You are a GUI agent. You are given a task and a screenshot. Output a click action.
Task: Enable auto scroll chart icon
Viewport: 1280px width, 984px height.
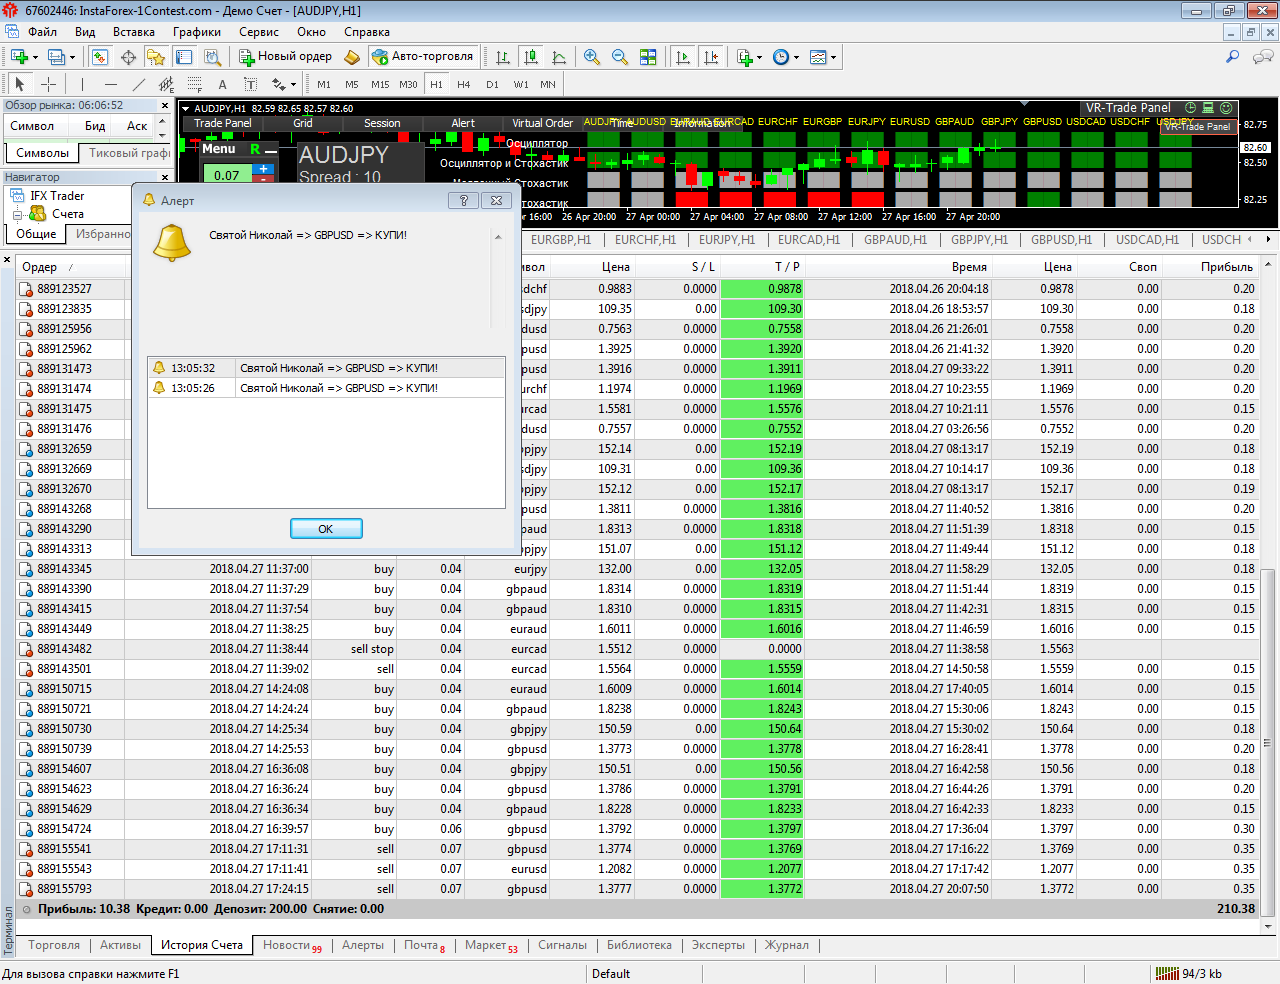coord(683,57)
